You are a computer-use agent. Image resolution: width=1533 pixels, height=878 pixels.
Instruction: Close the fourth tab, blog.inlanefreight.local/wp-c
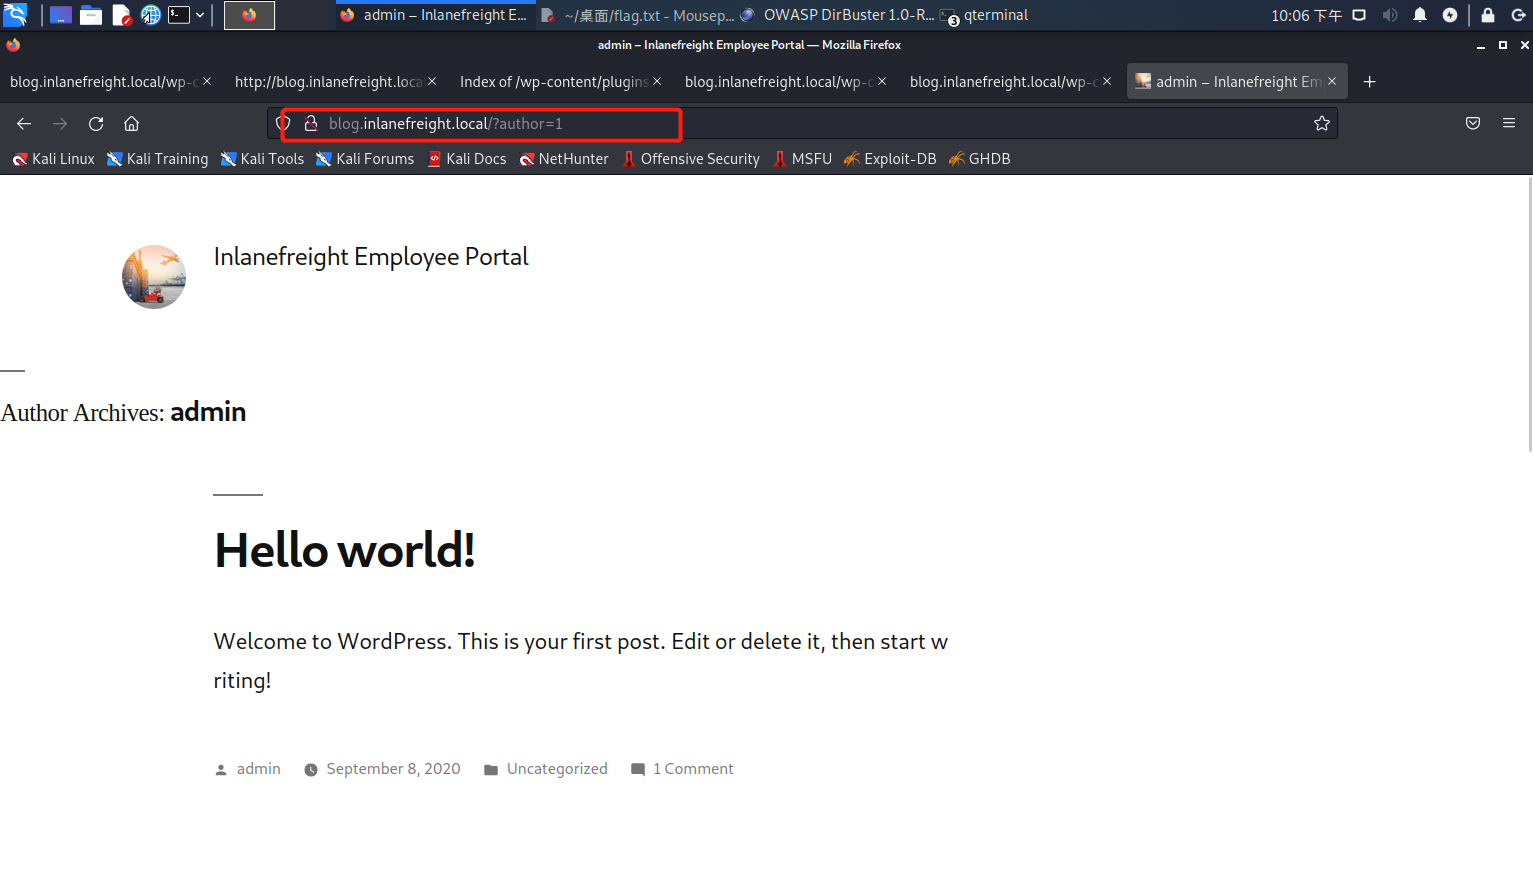pos(882,82)
